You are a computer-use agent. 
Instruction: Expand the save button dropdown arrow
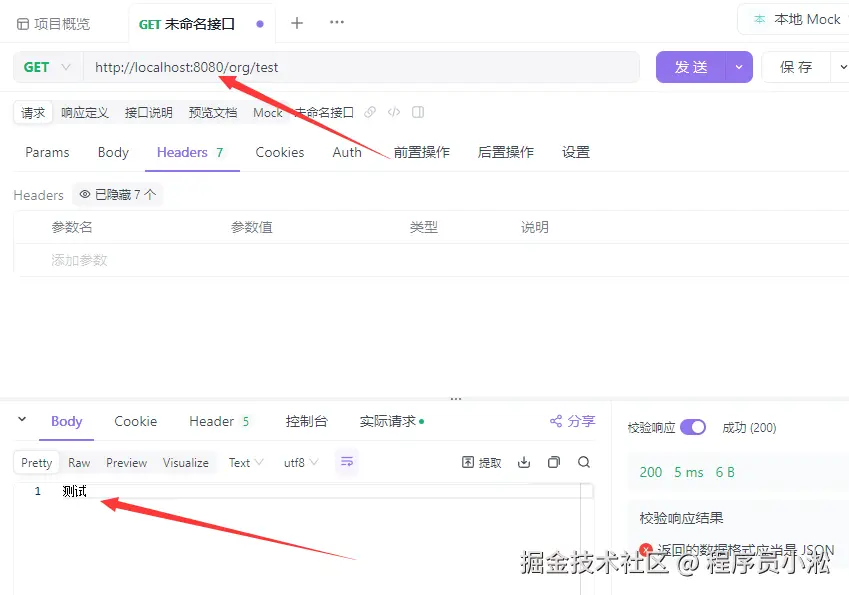coord(841,67)
